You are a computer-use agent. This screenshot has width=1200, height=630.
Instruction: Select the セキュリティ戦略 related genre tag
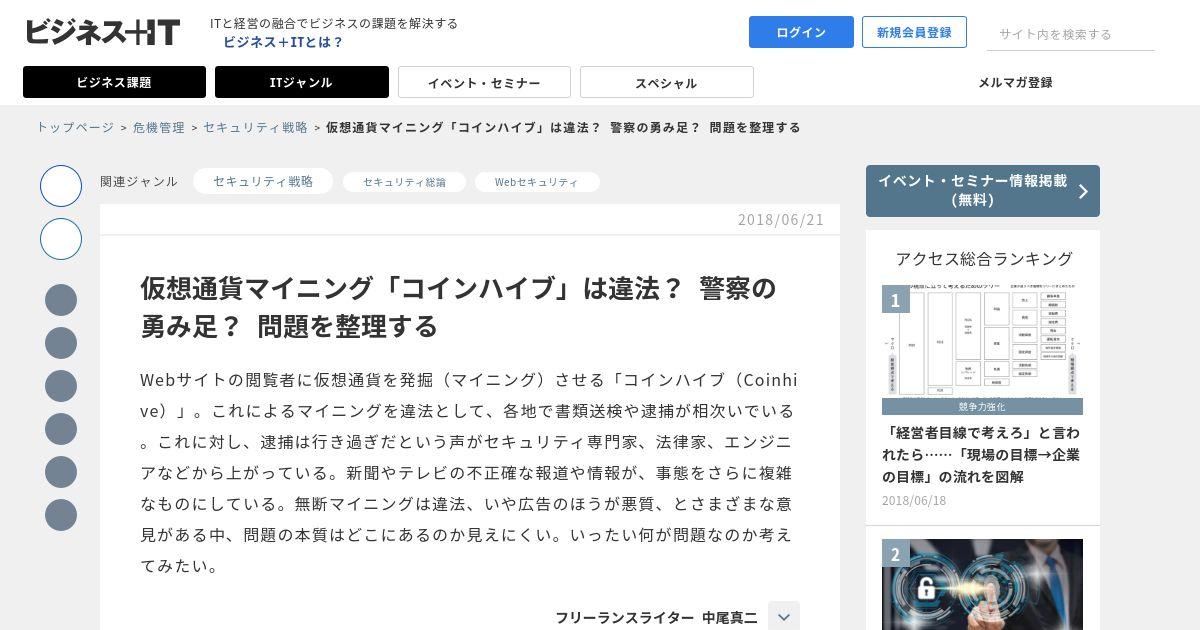click(x=263, y=181)
